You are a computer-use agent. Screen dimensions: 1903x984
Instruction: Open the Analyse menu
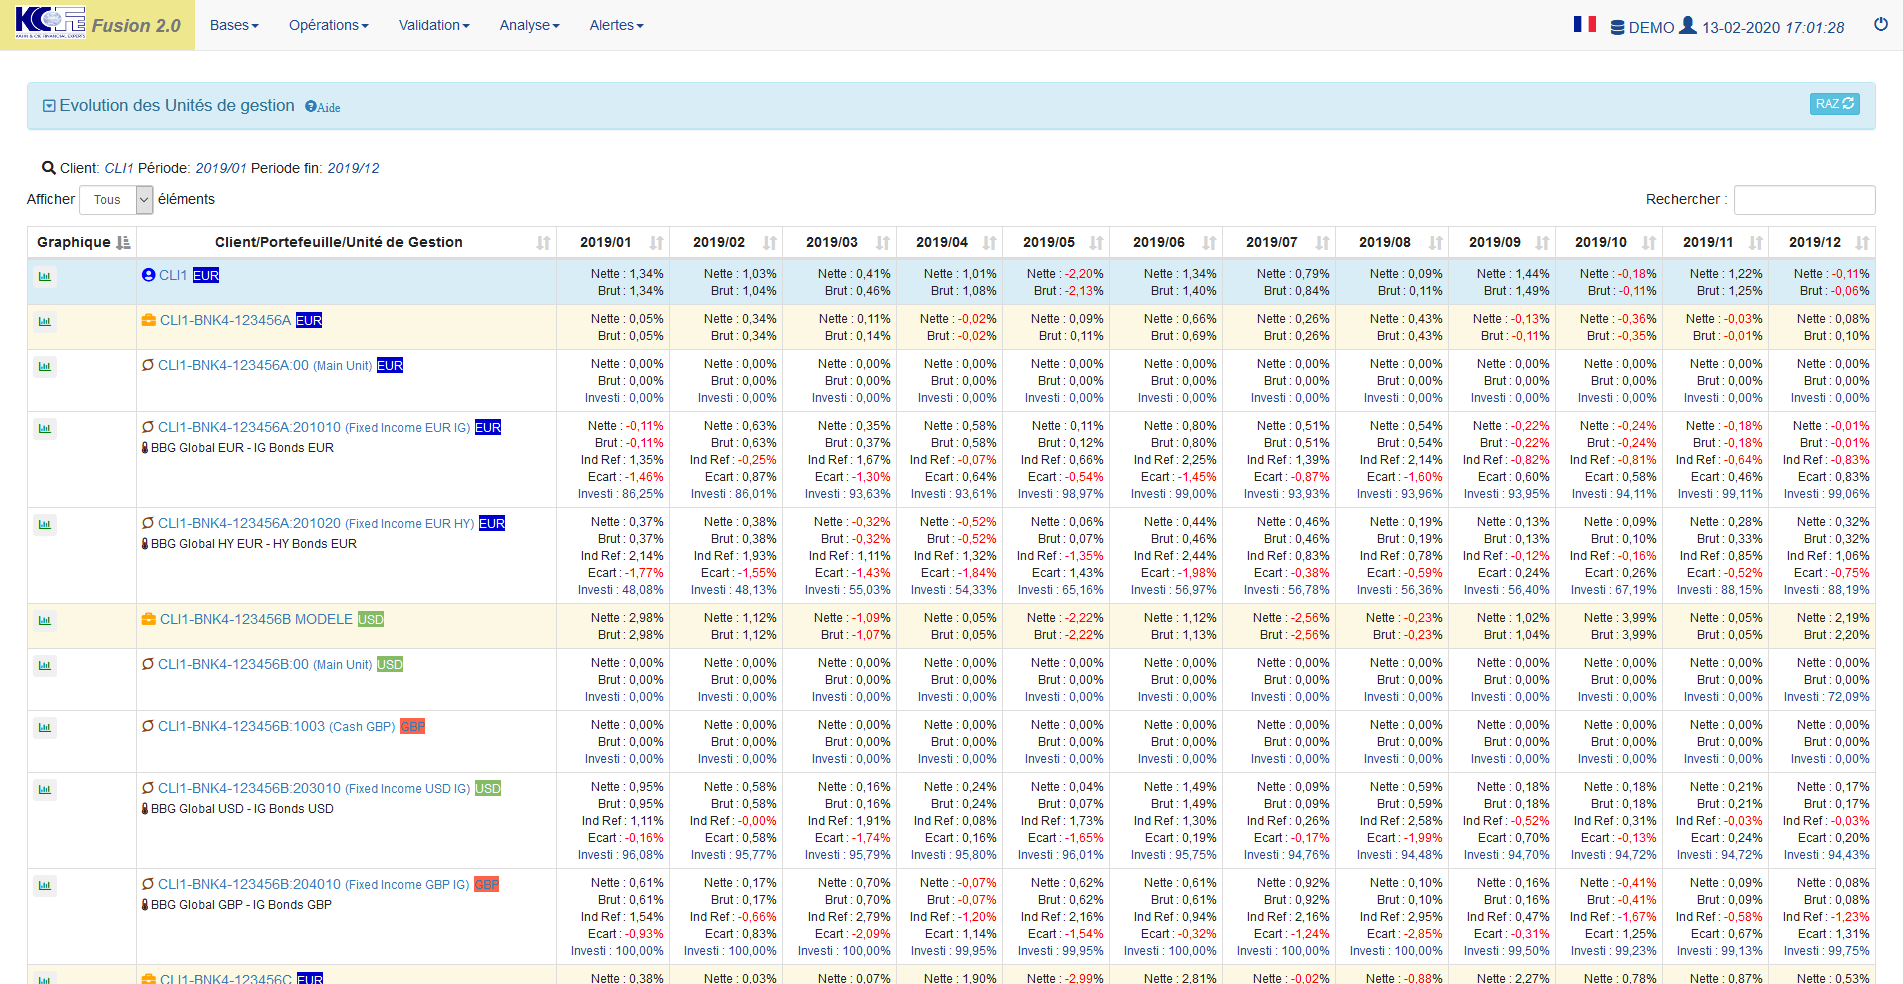pyautogui.click(x=529, y=25)
